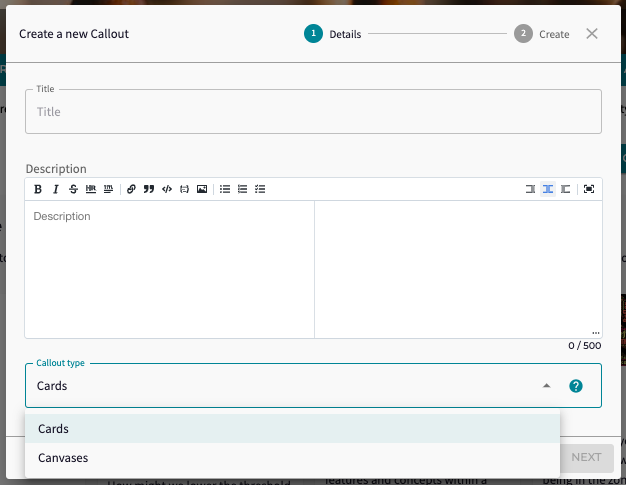Select Cards from the callout type list

[x=54, y=428]
